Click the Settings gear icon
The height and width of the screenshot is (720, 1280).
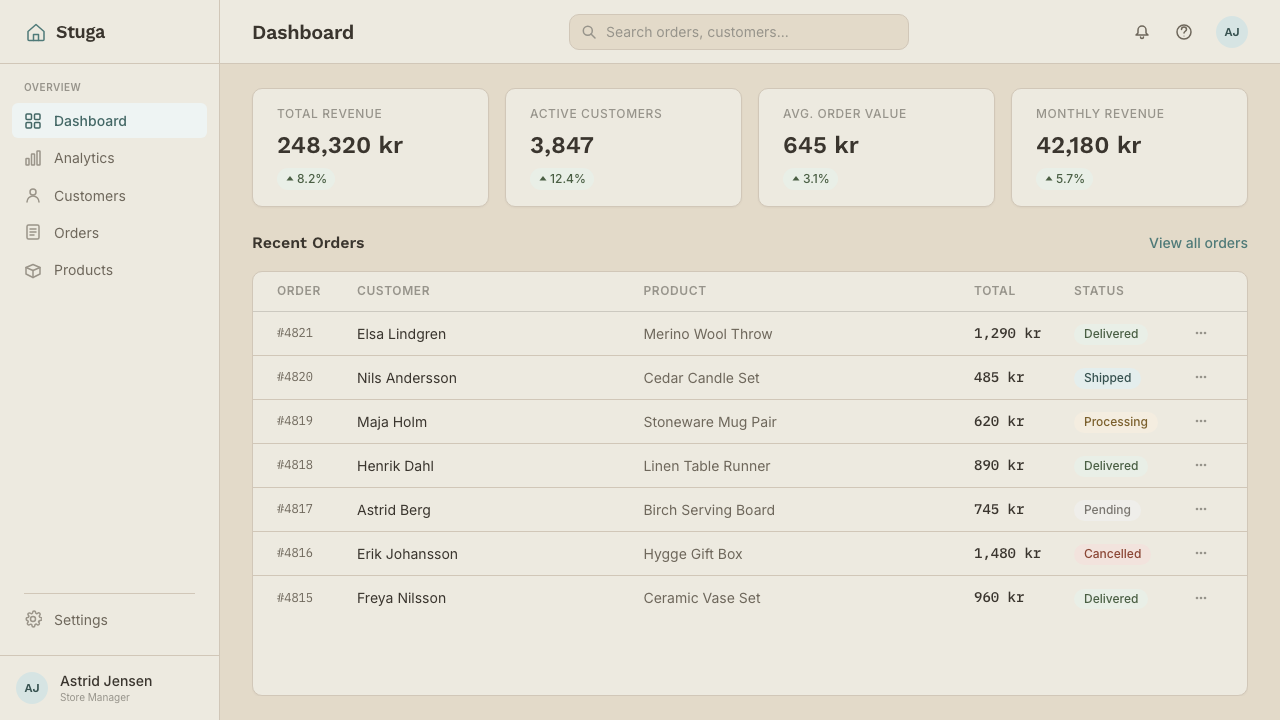click(x=33, y=620)
